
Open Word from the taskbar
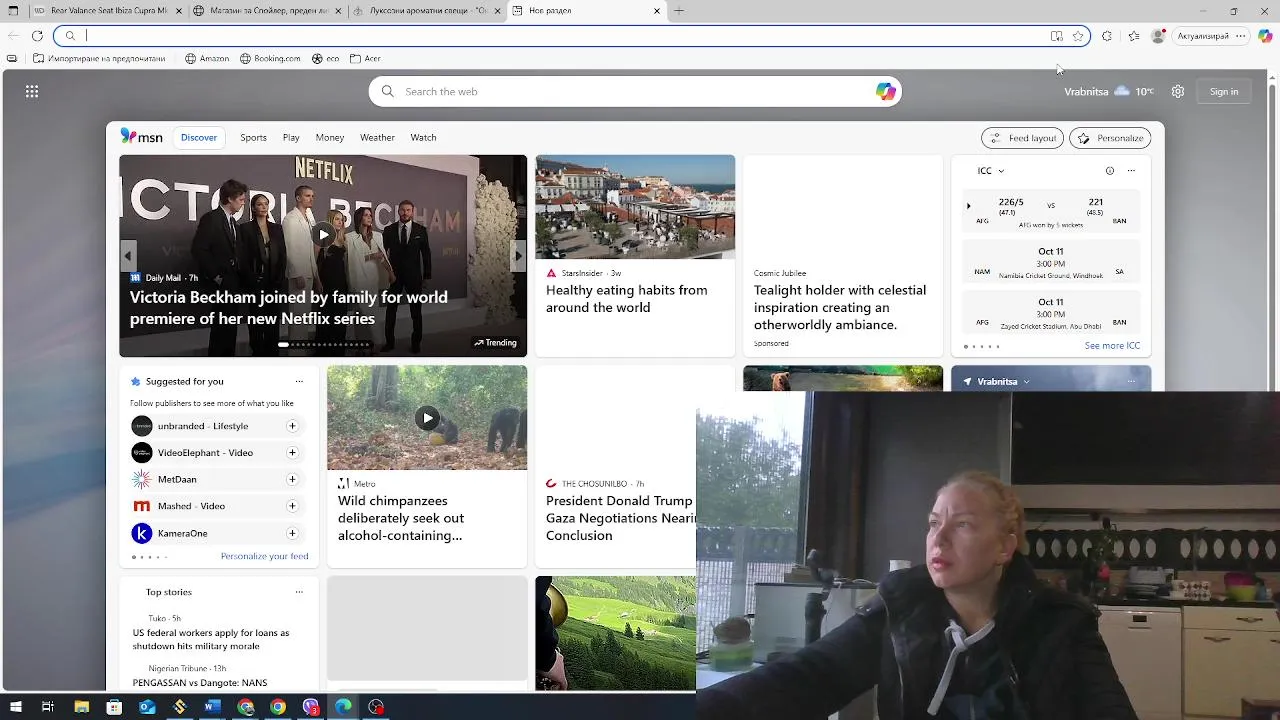pos(212,707)
